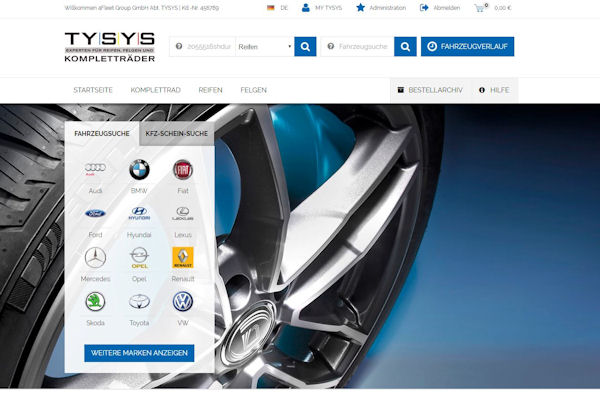Image resolution: width=600 pixels, height=410 pixels.
Task: Click the Lexus label text
Action: (183, 235)
